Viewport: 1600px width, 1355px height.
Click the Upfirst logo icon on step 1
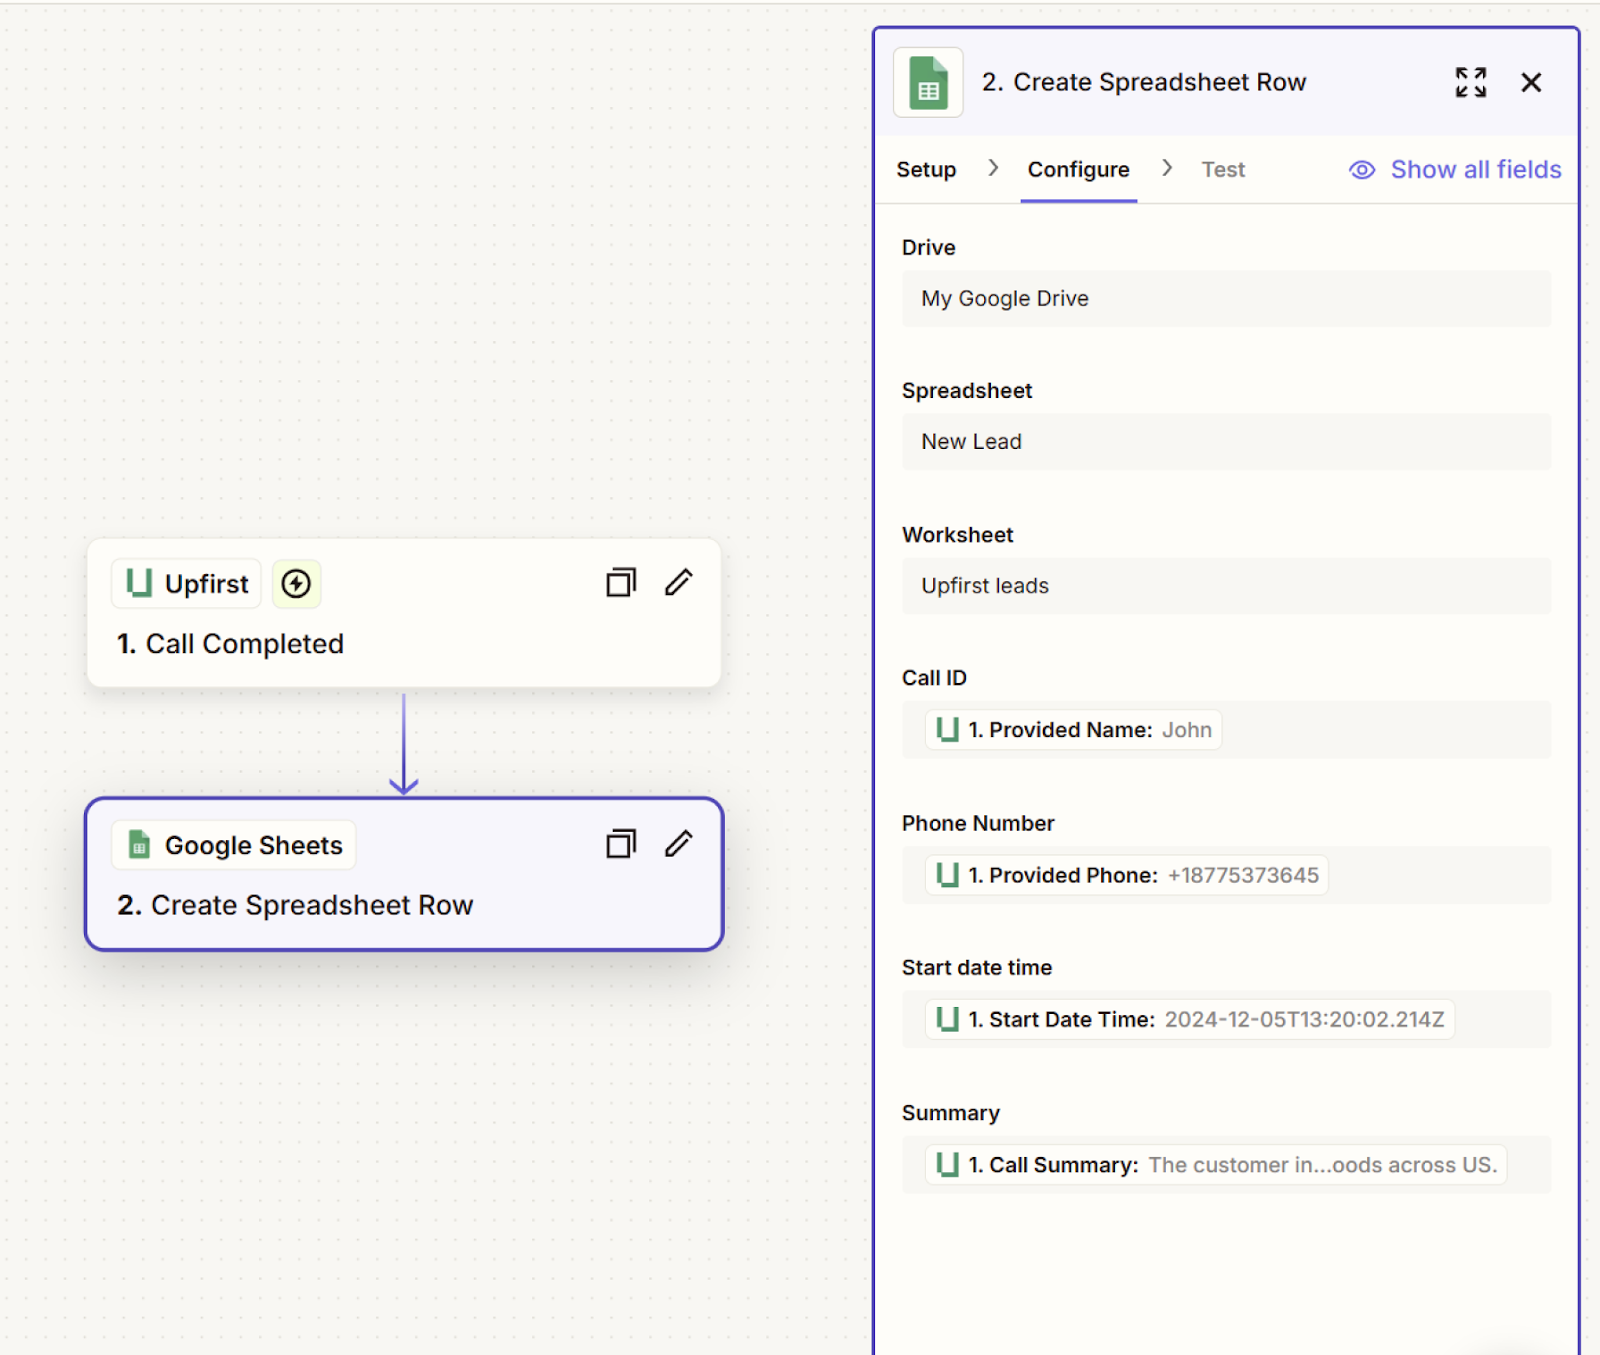139,583
